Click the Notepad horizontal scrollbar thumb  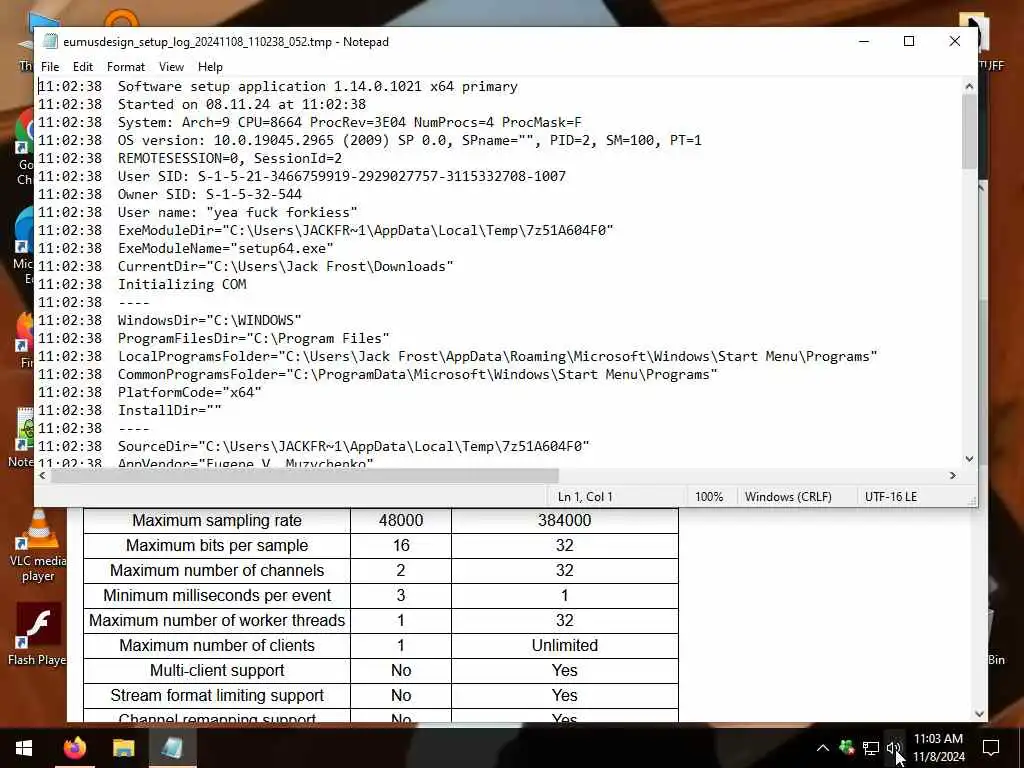coord(304,475)
